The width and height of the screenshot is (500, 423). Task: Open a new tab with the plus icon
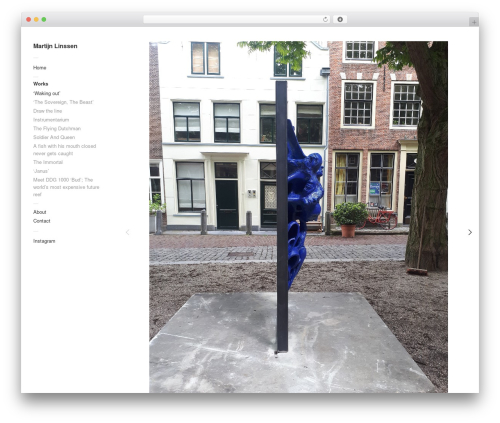tap(474, 22)
